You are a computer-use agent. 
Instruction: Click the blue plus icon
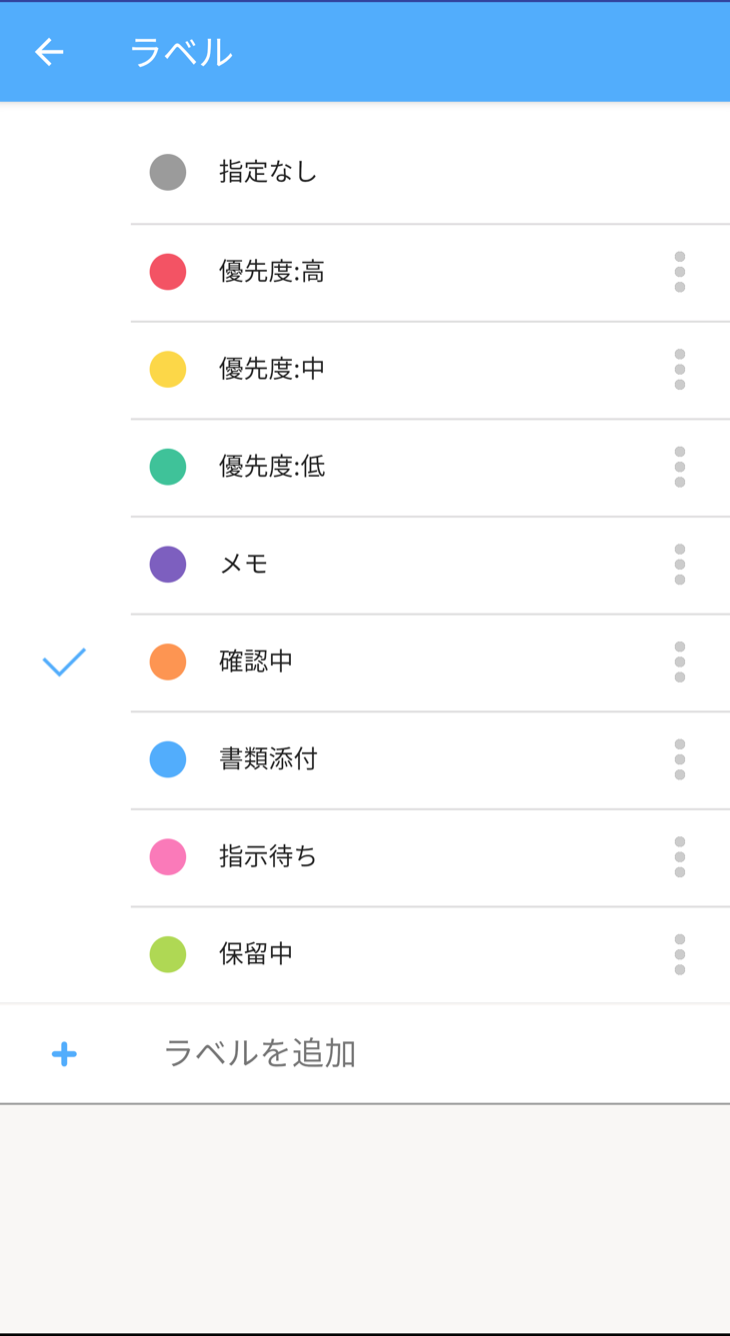tap(64, 1054)
